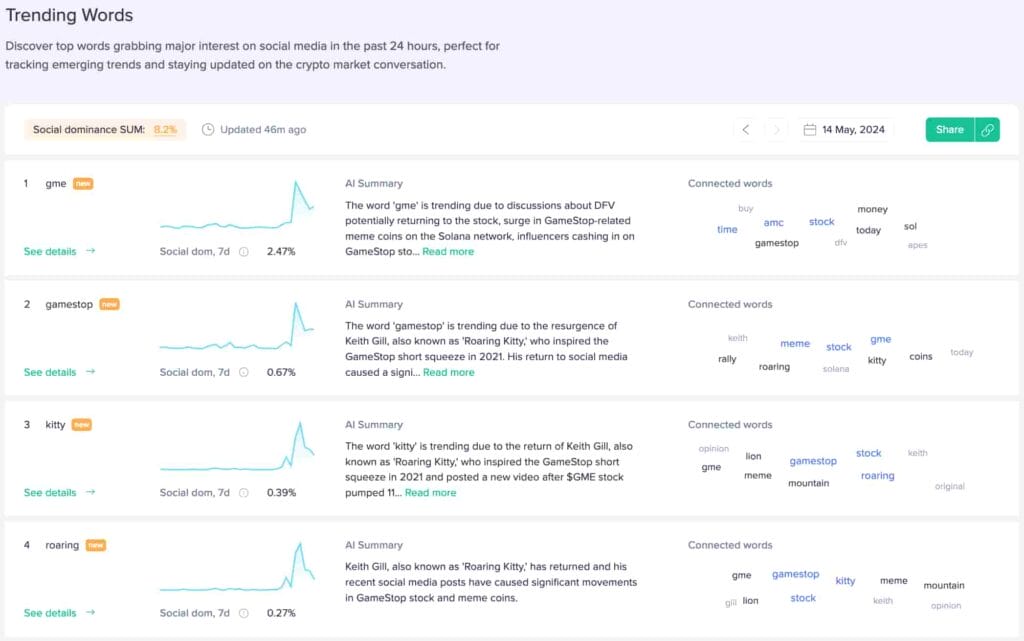
Task: Click info icon beside gamestop social dominance
Action: (x=243, y=373)
